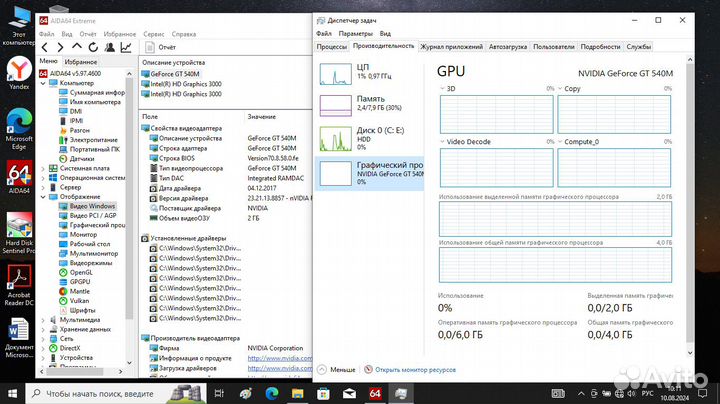Open the nvidia.com driver download link
This screenshot has height=404, width=720.
tap(280, 368)
